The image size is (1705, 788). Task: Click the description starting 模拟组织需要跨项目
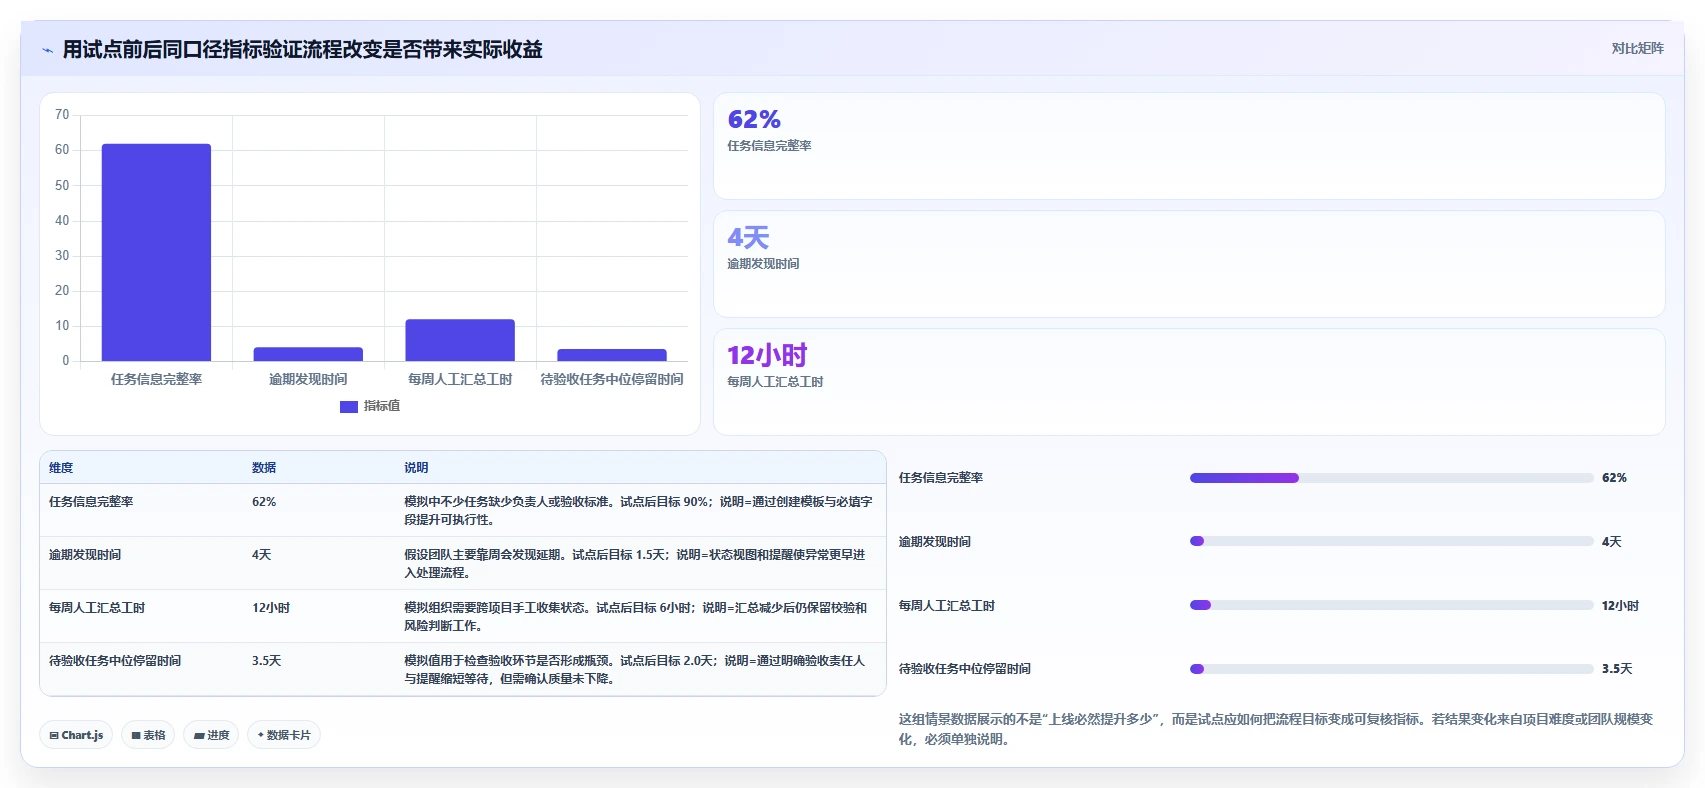pyautogui.click(x=636, y=617)
